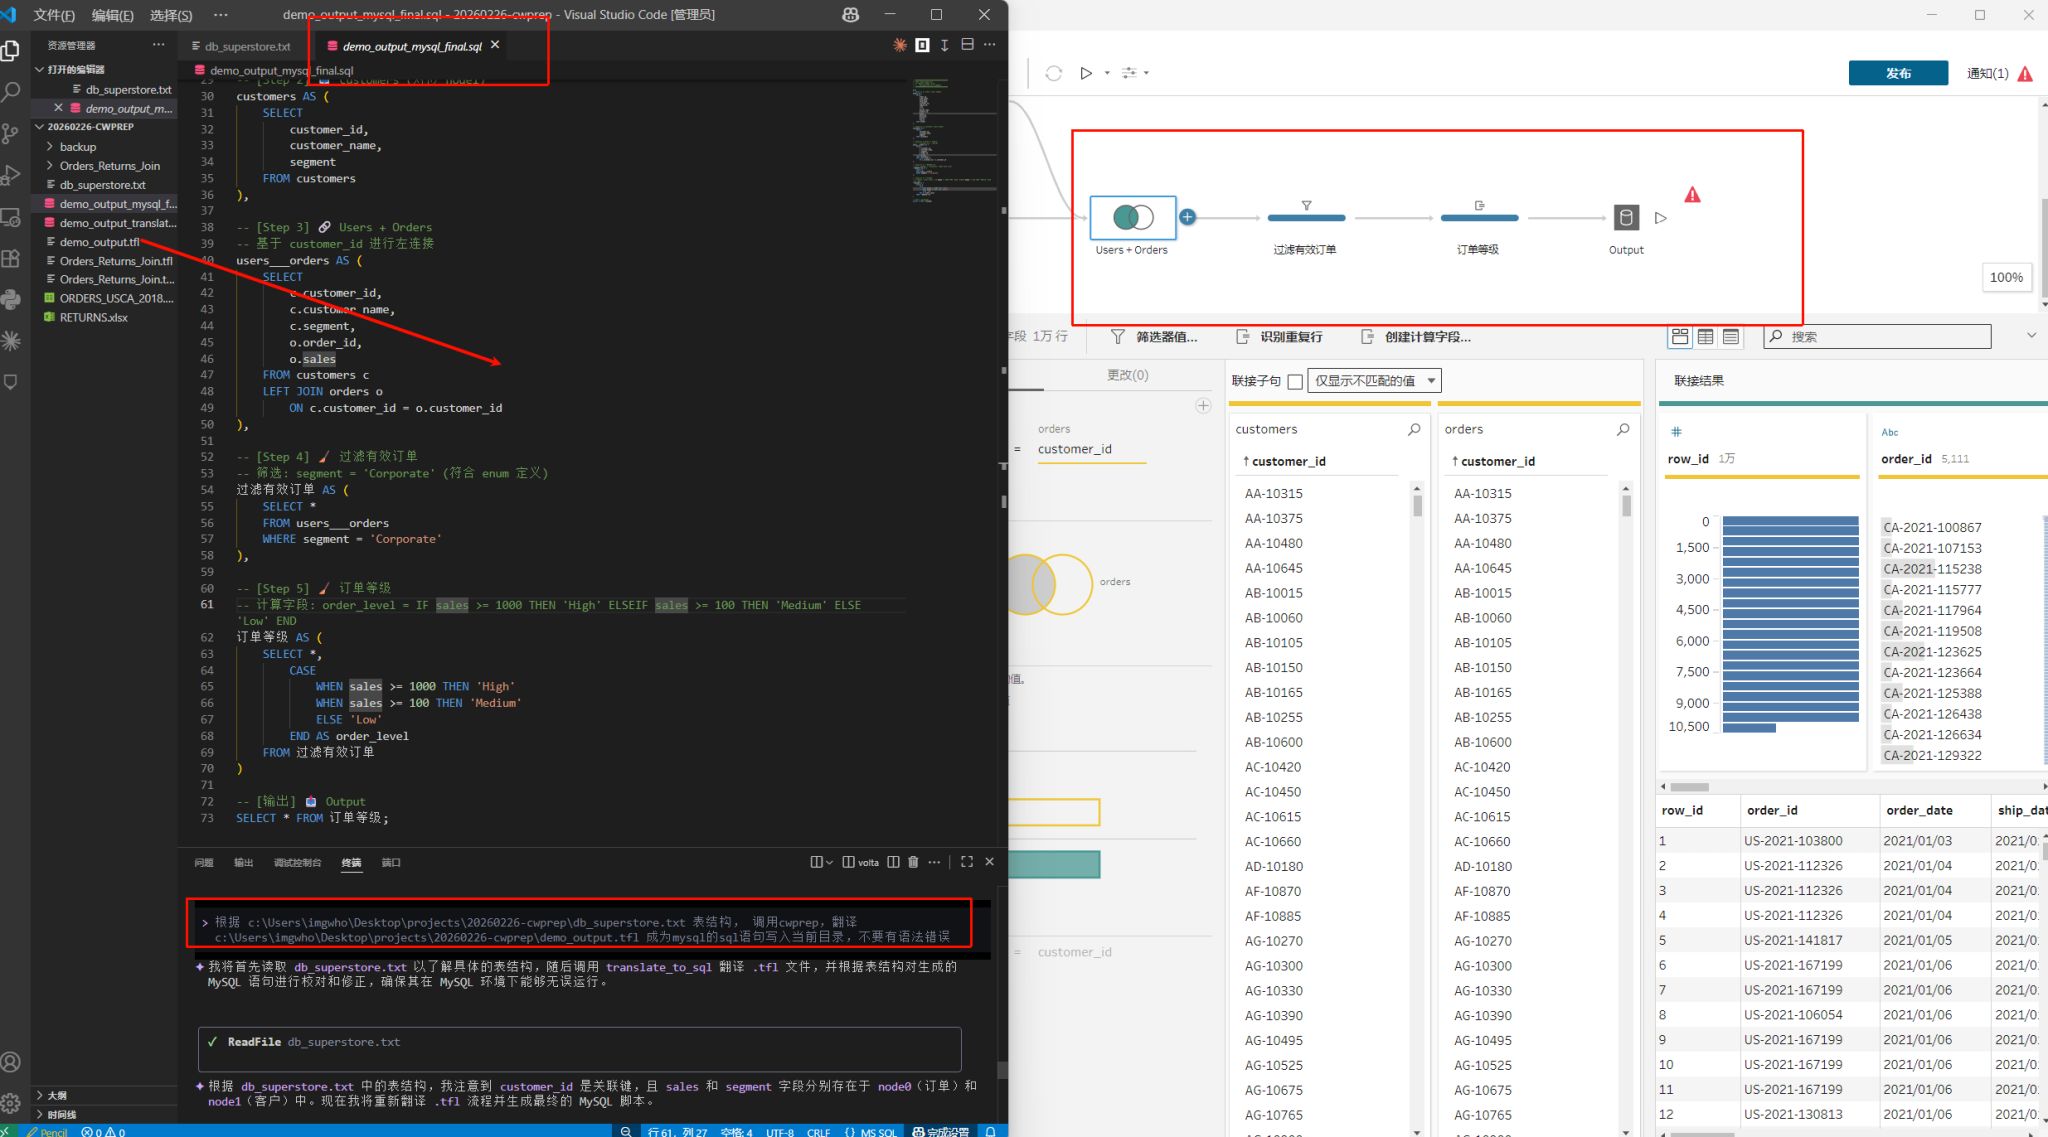
Task: Switch to 输出 panel tab
Action: (x=243, y=862)
